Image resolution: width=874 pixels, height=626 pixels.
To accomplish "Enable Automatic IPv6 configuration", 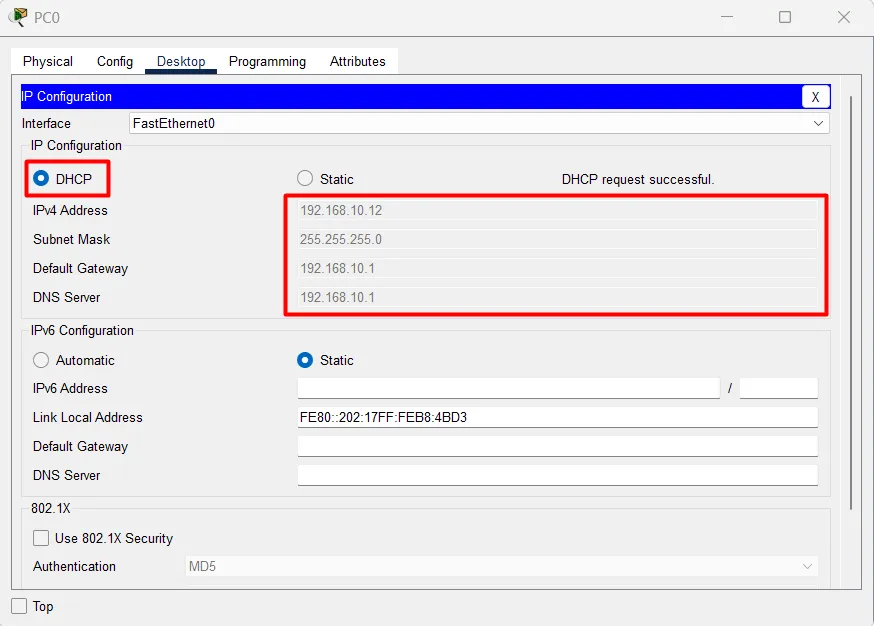I will tap(41, 360).
